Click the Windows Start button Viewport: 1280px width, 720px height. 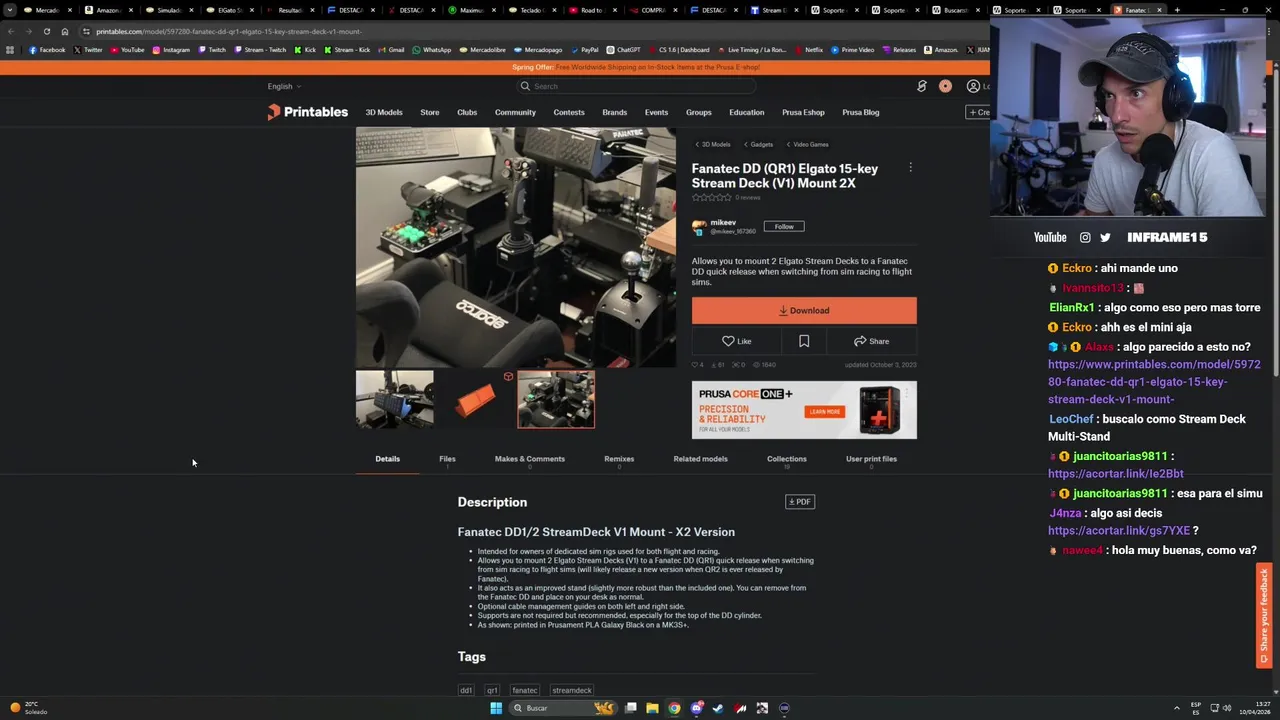point(495,708)
